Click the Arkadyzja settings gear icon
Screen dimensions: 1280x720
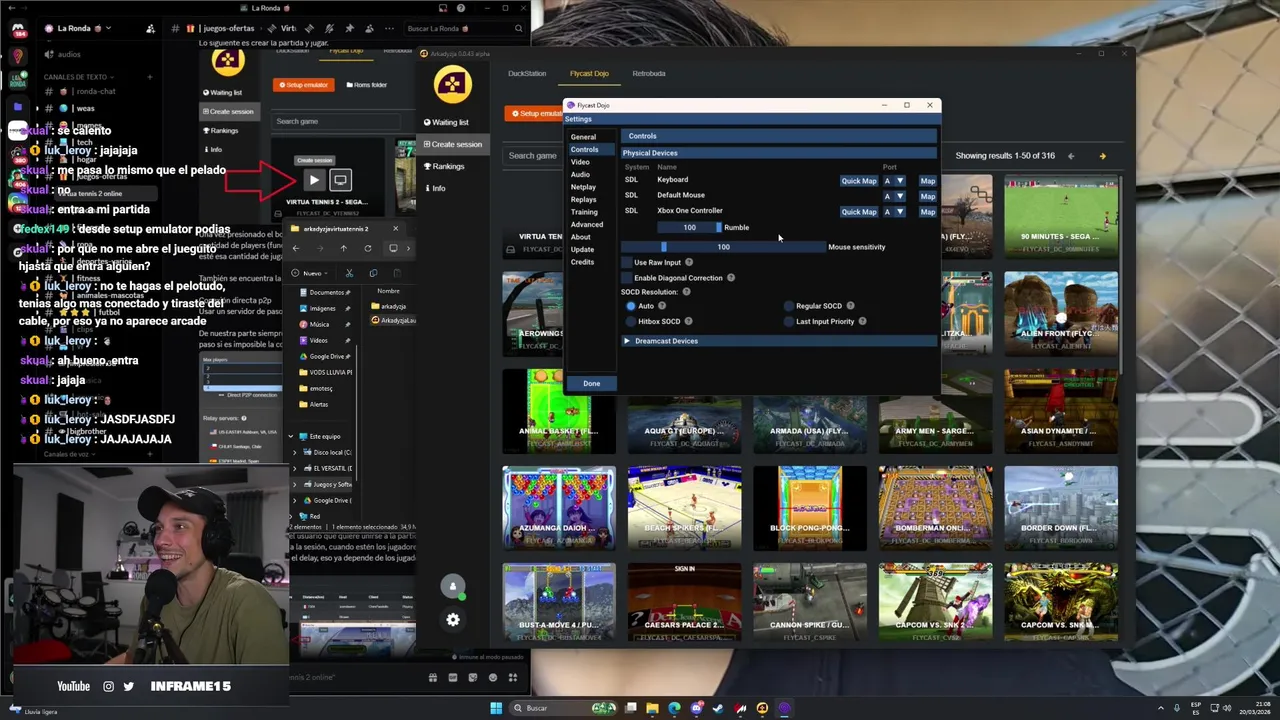453,620
